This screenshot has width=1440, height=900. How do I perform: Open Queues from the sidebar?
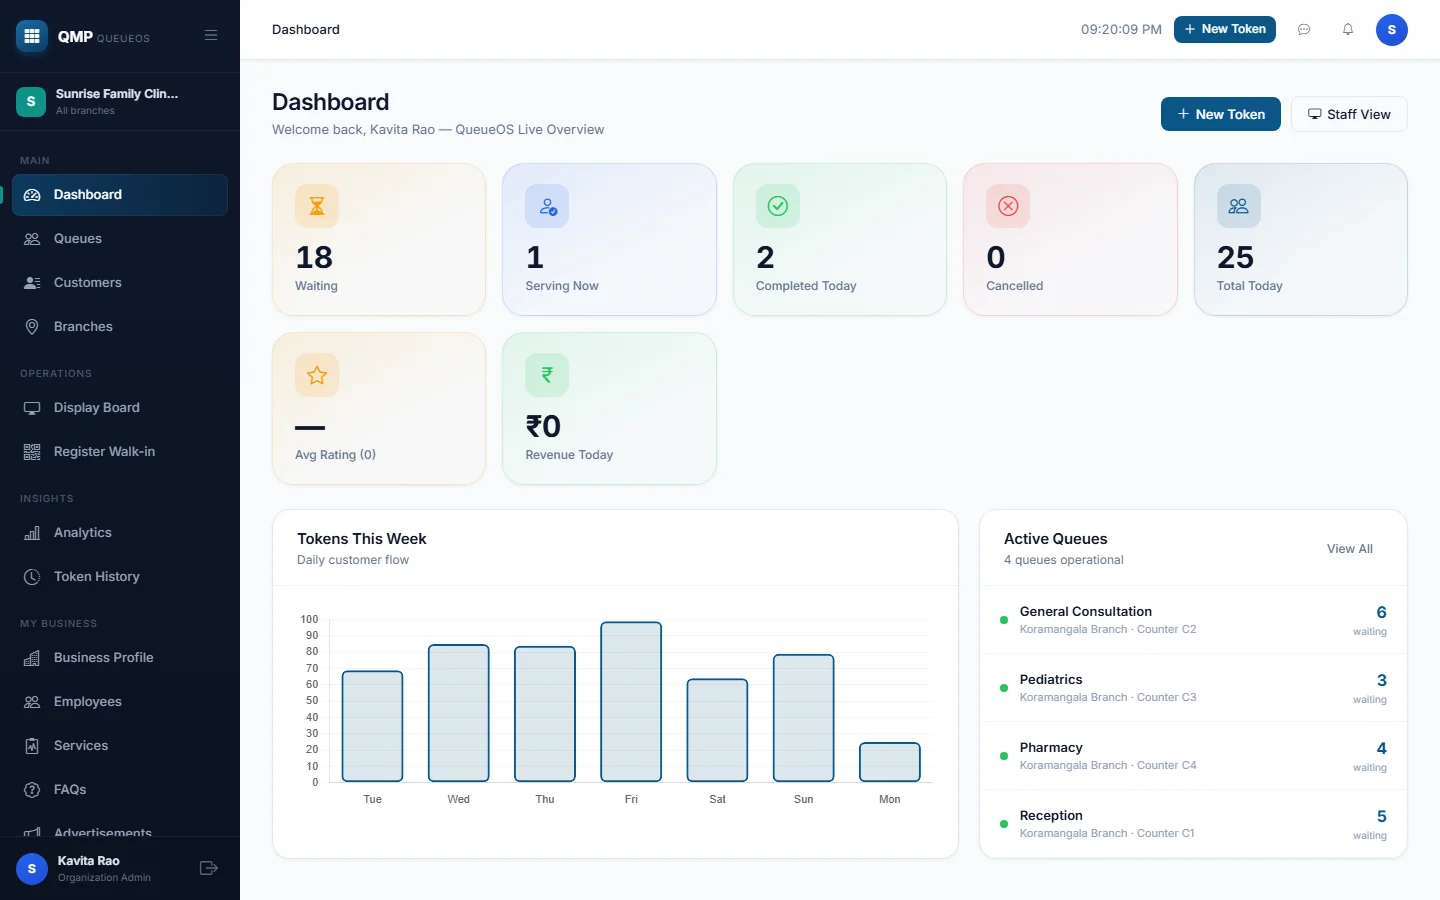tap(120, 239)
